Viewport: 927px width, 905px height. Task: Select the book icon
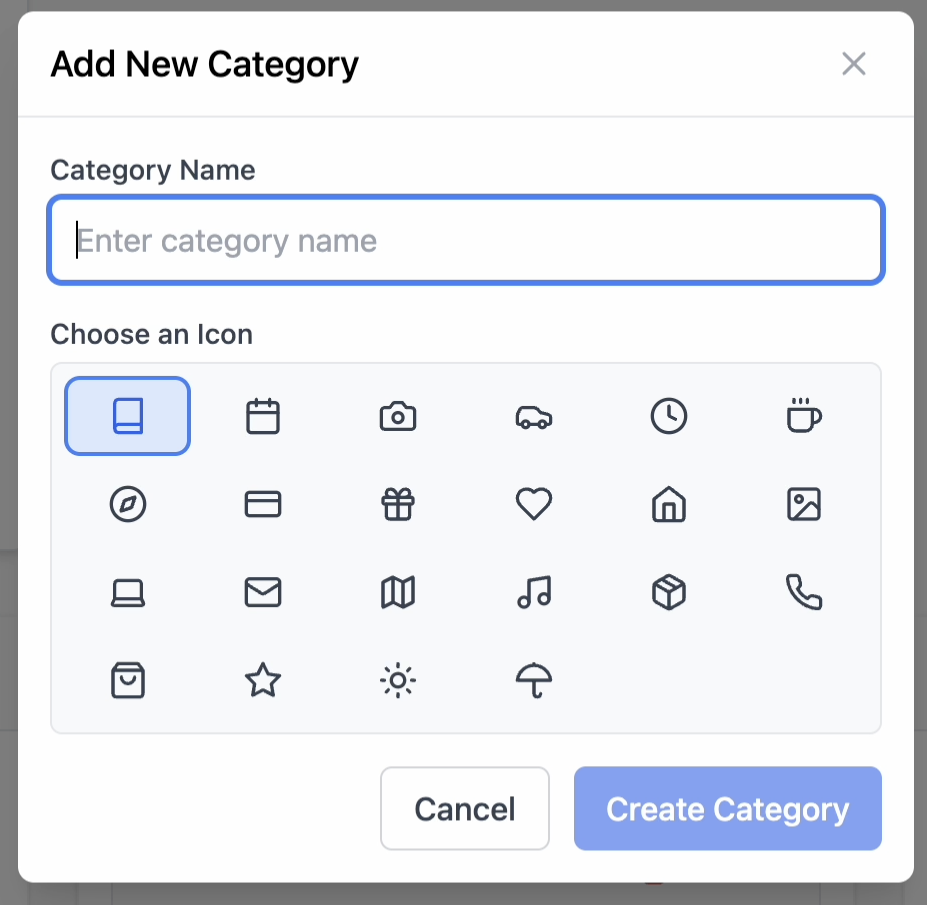[x=128, y=416]
